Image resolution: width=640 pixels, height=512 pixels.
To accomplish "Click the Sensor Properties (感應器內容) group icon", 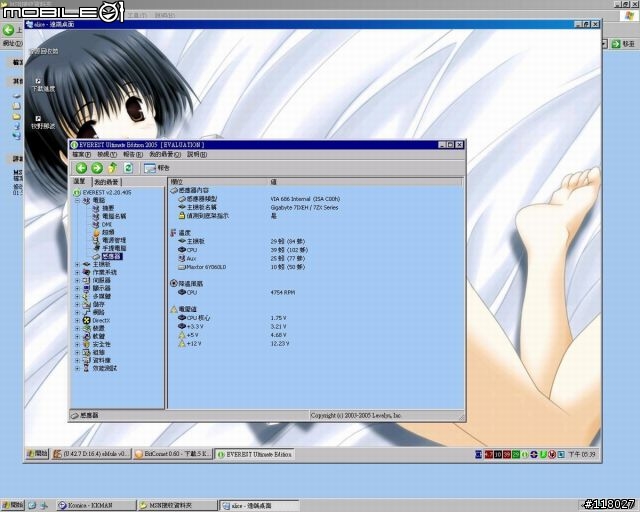I will click(174, 190).
